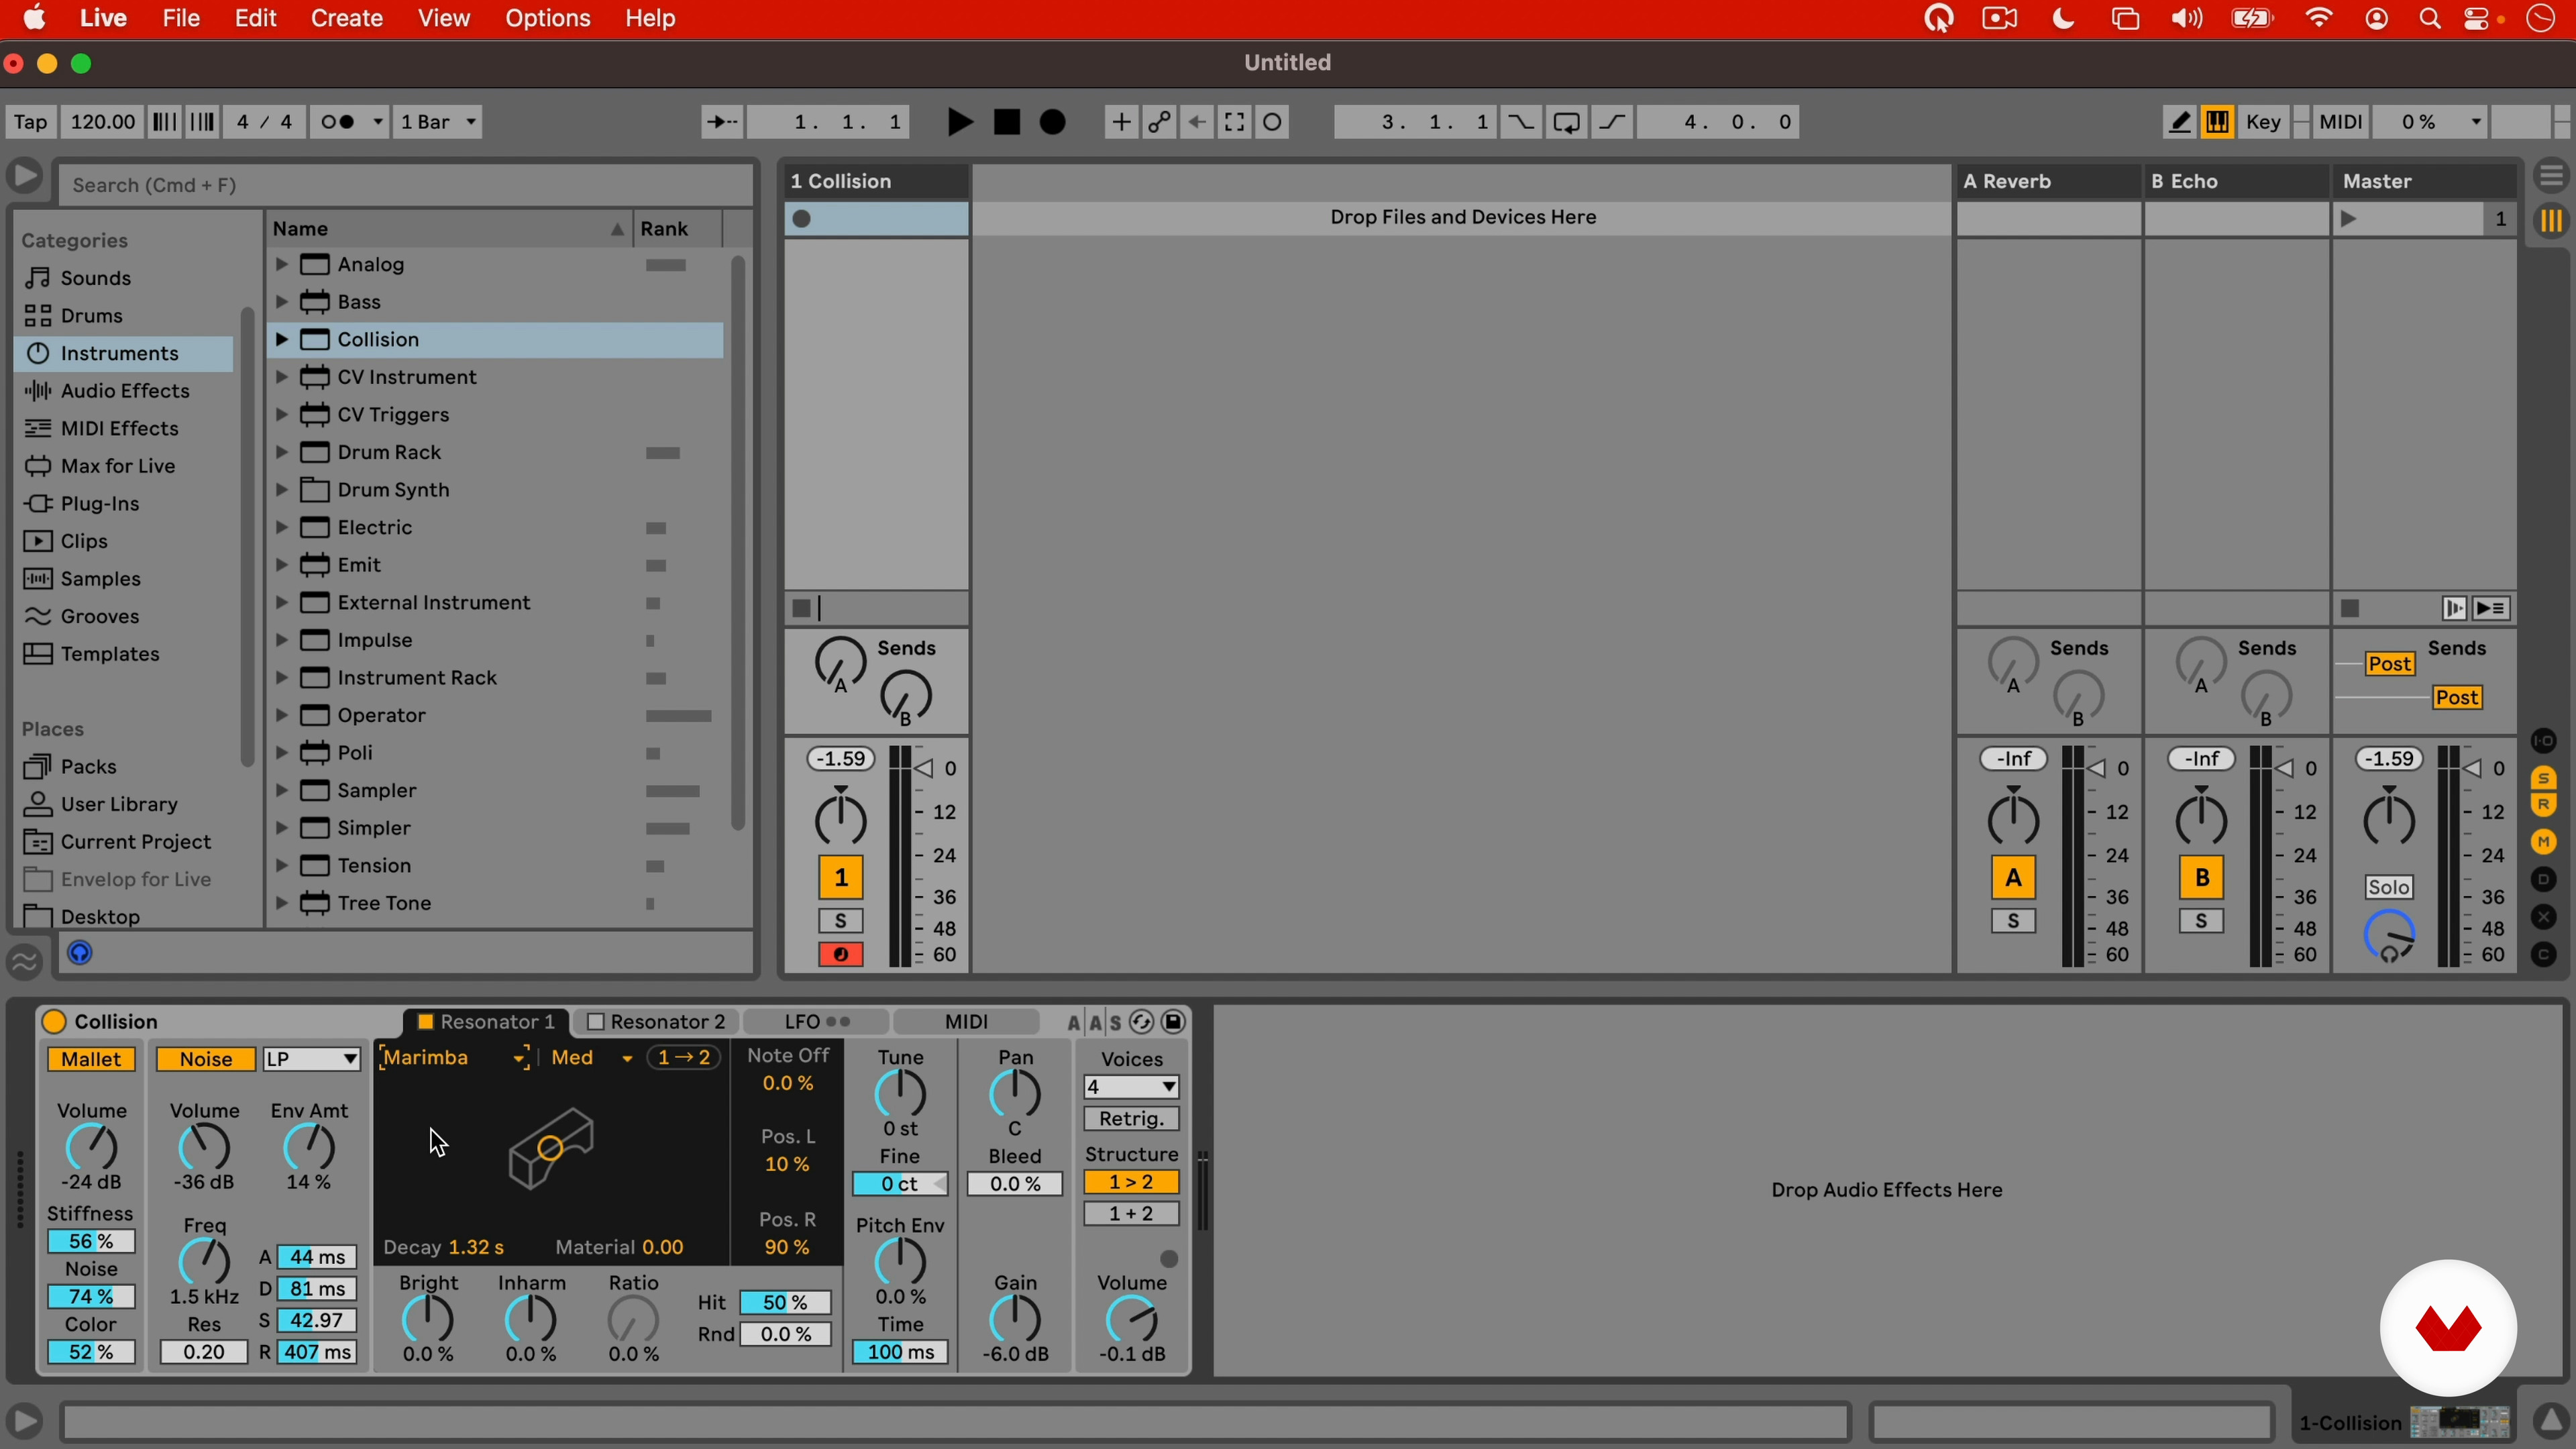2576x1449 pixels.
Task: Launch Master scene 1
Action: 2349,219
